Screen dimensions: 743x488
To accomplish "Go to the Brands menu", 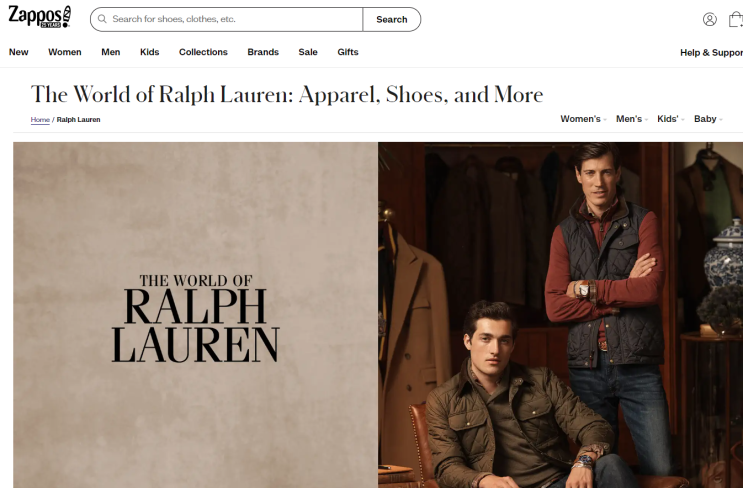I will pyautogui.click(x=263, y=52).
